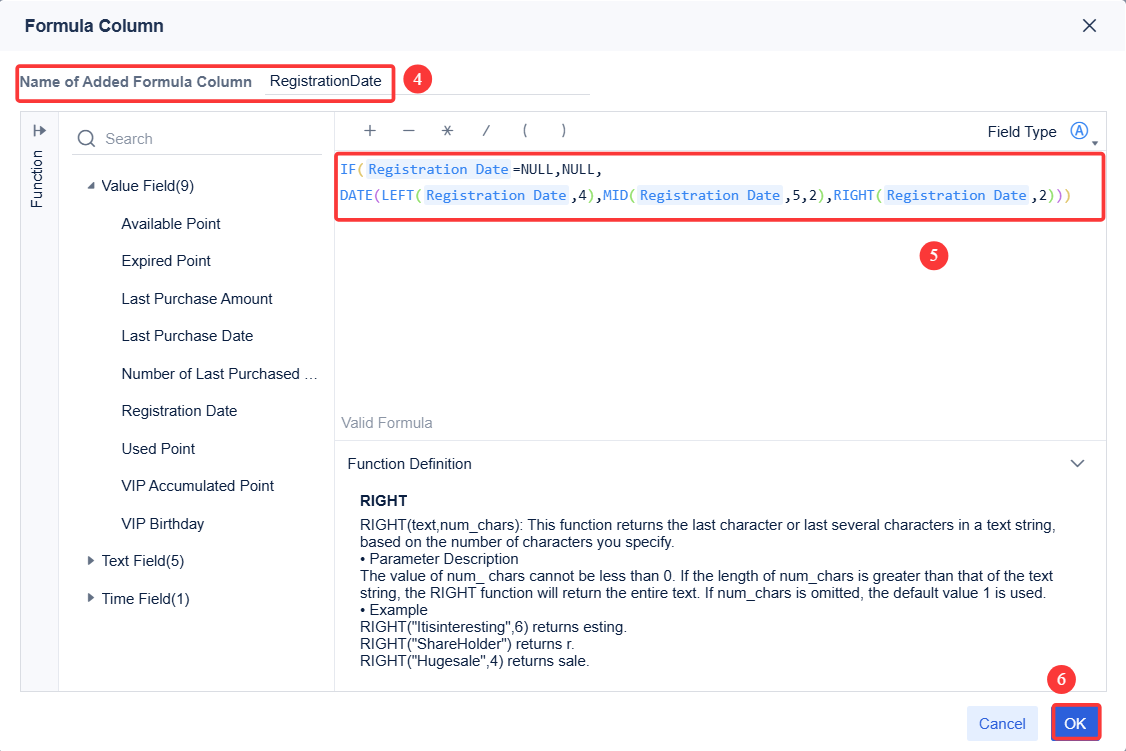
Task: Cancel the Formula Column dialog
Action: click(1002, 722)
